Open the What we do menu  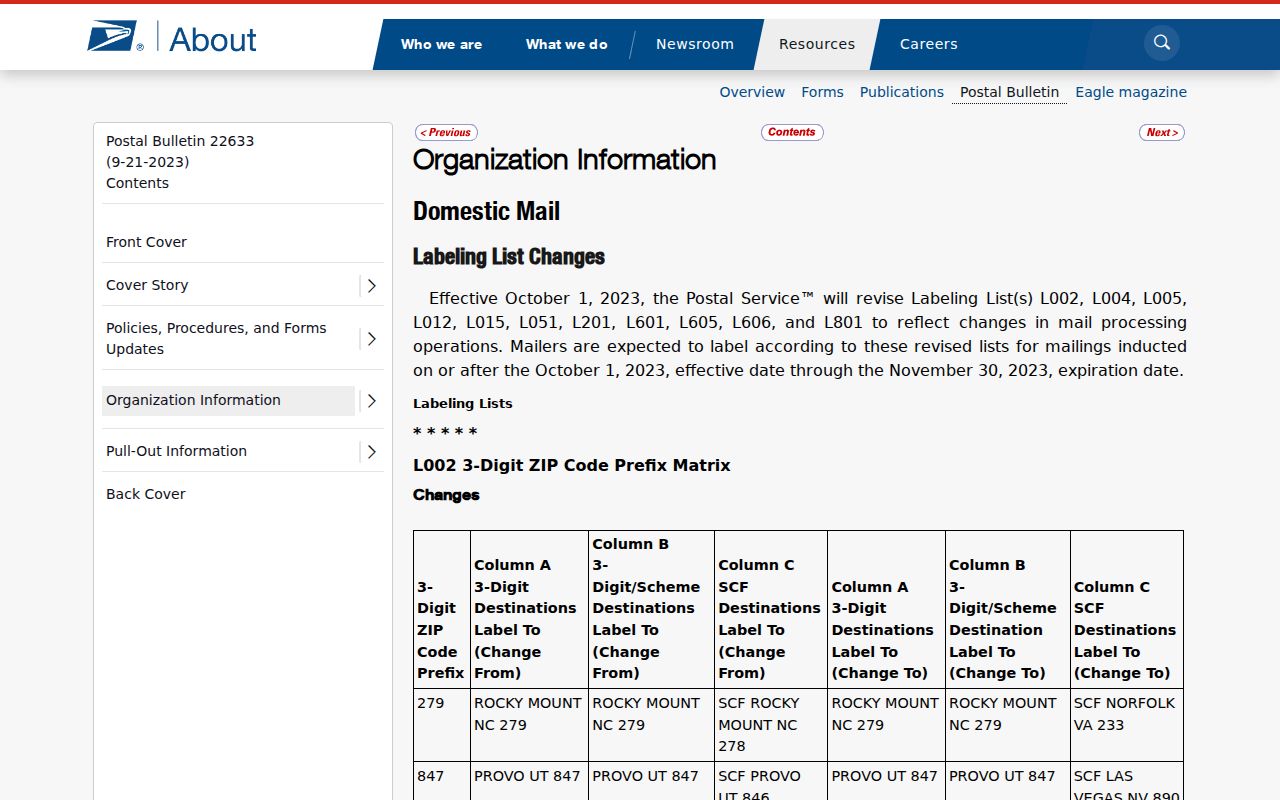(567, 44)
